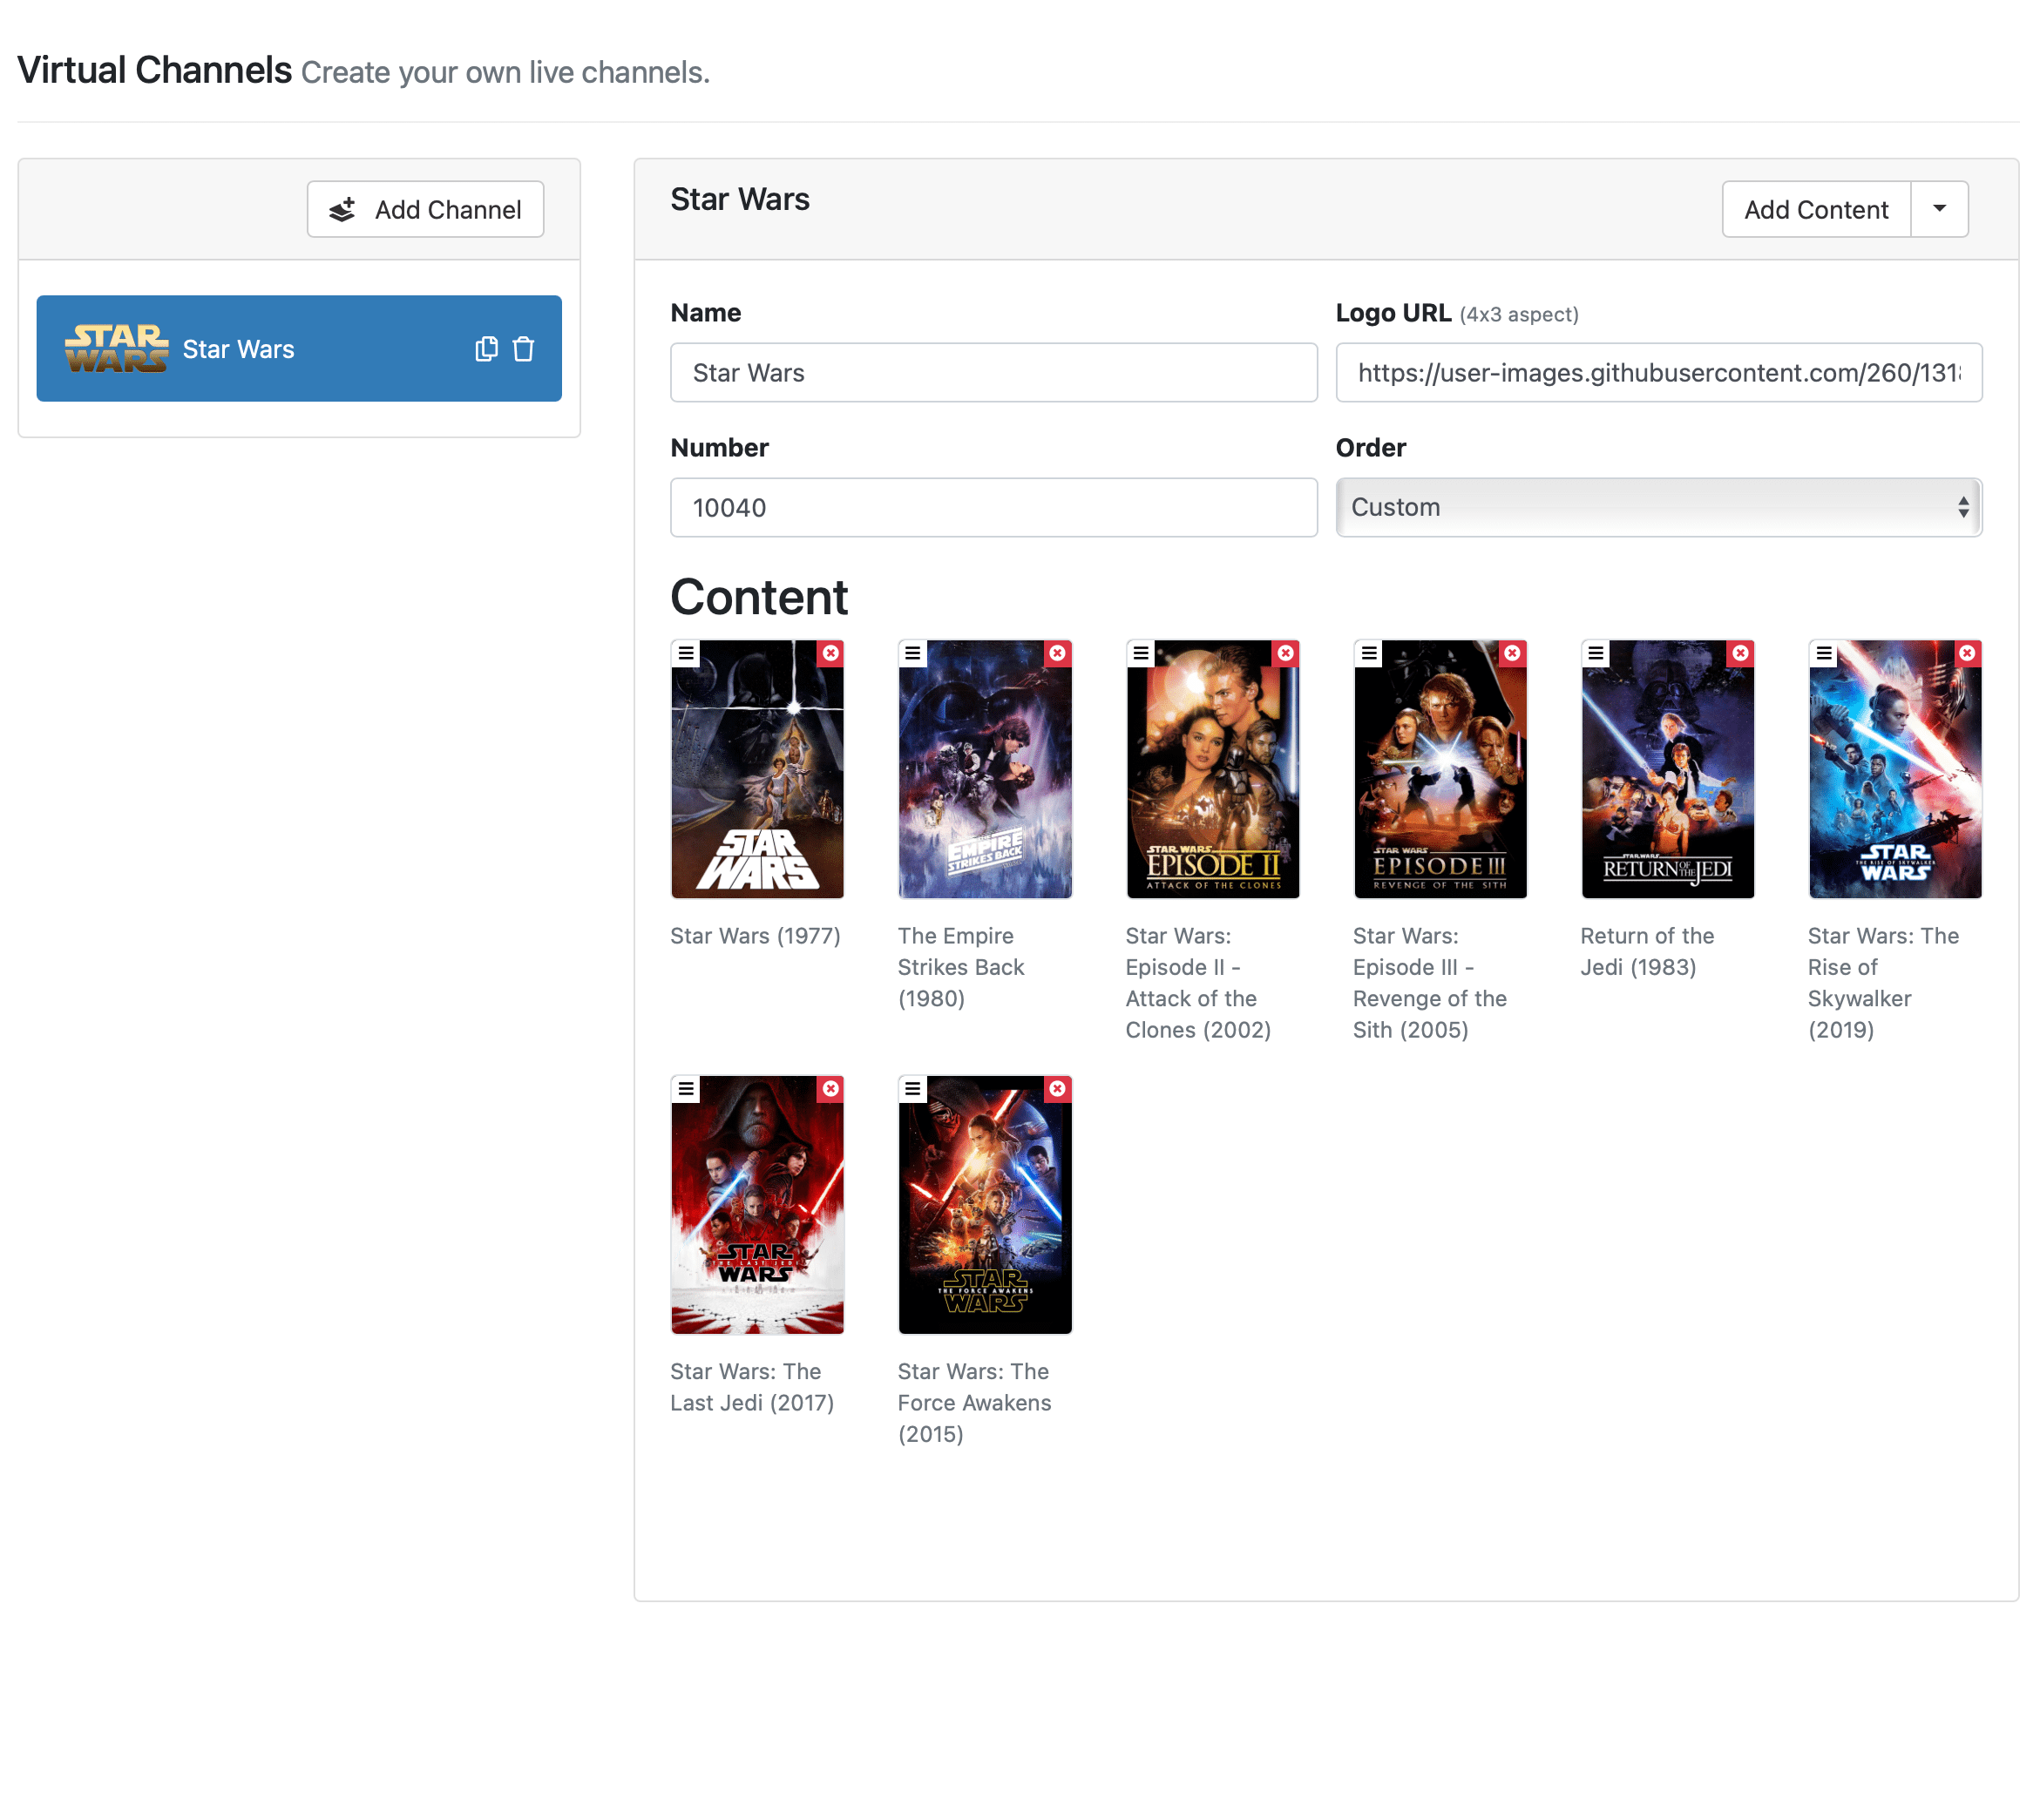Click the Add Content button
The height and width of the screenshot is (1820, 2040).
[1816, 209]
